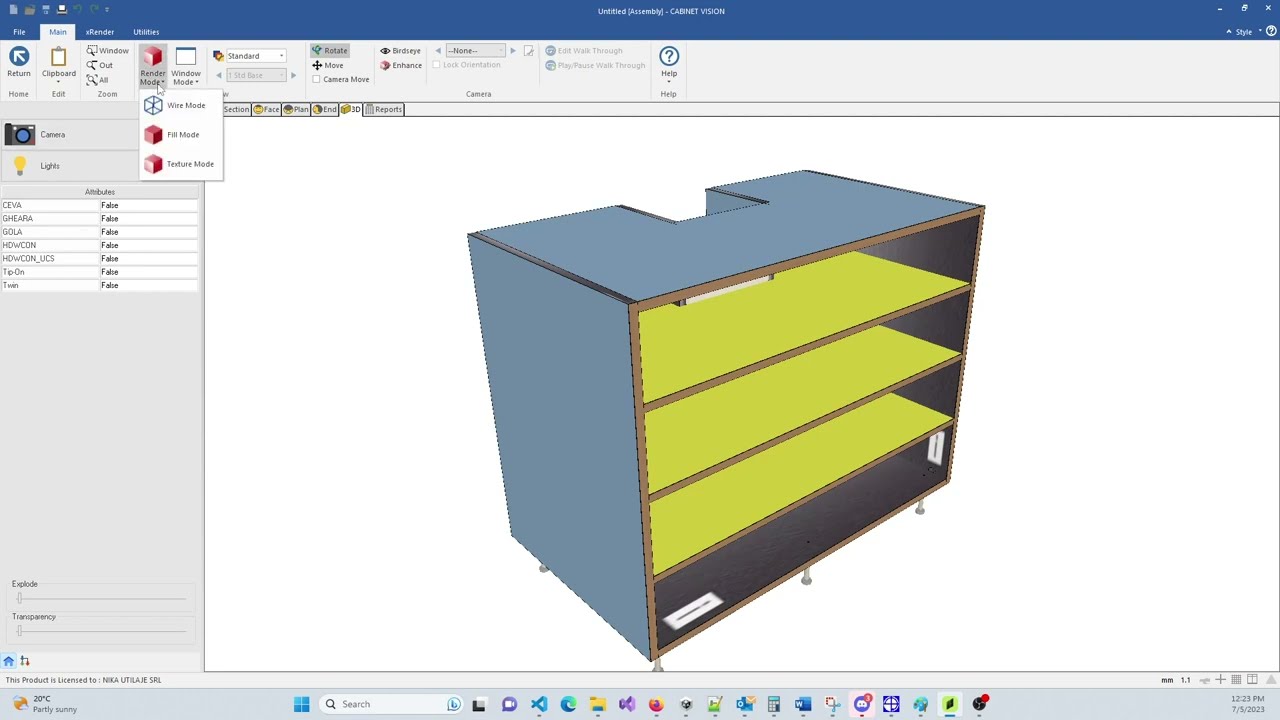Click previous camera arrow
1280x720 pixels.
[437, 51]
